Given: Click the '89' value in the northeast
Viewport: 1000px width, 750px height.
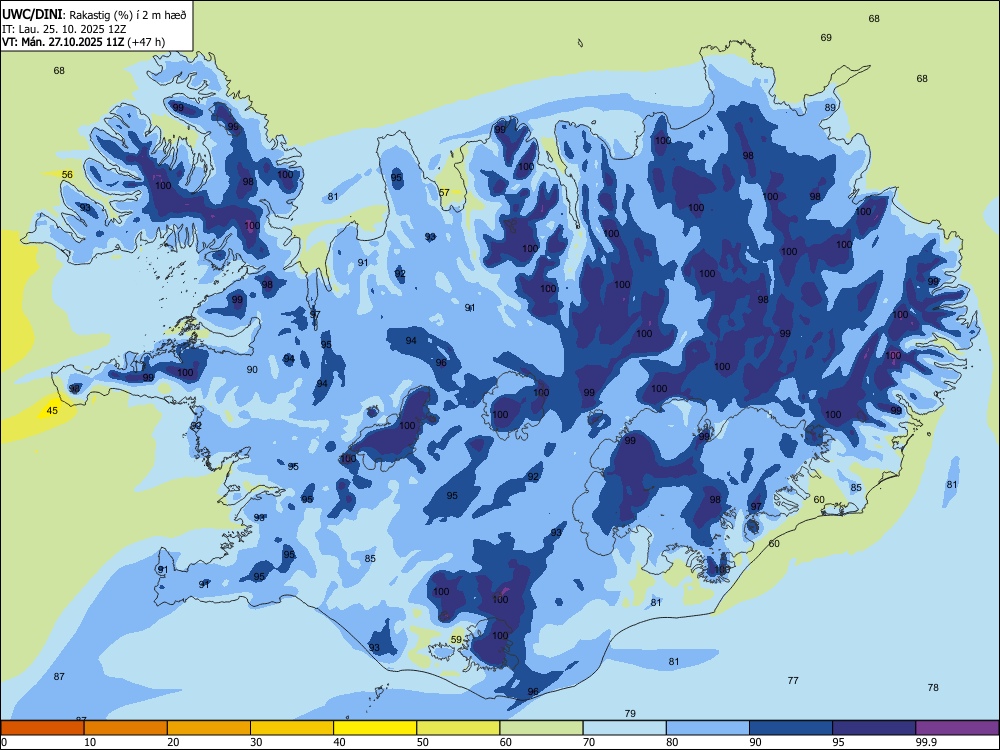Looking at the screenshot, I should tap(830, 108).
